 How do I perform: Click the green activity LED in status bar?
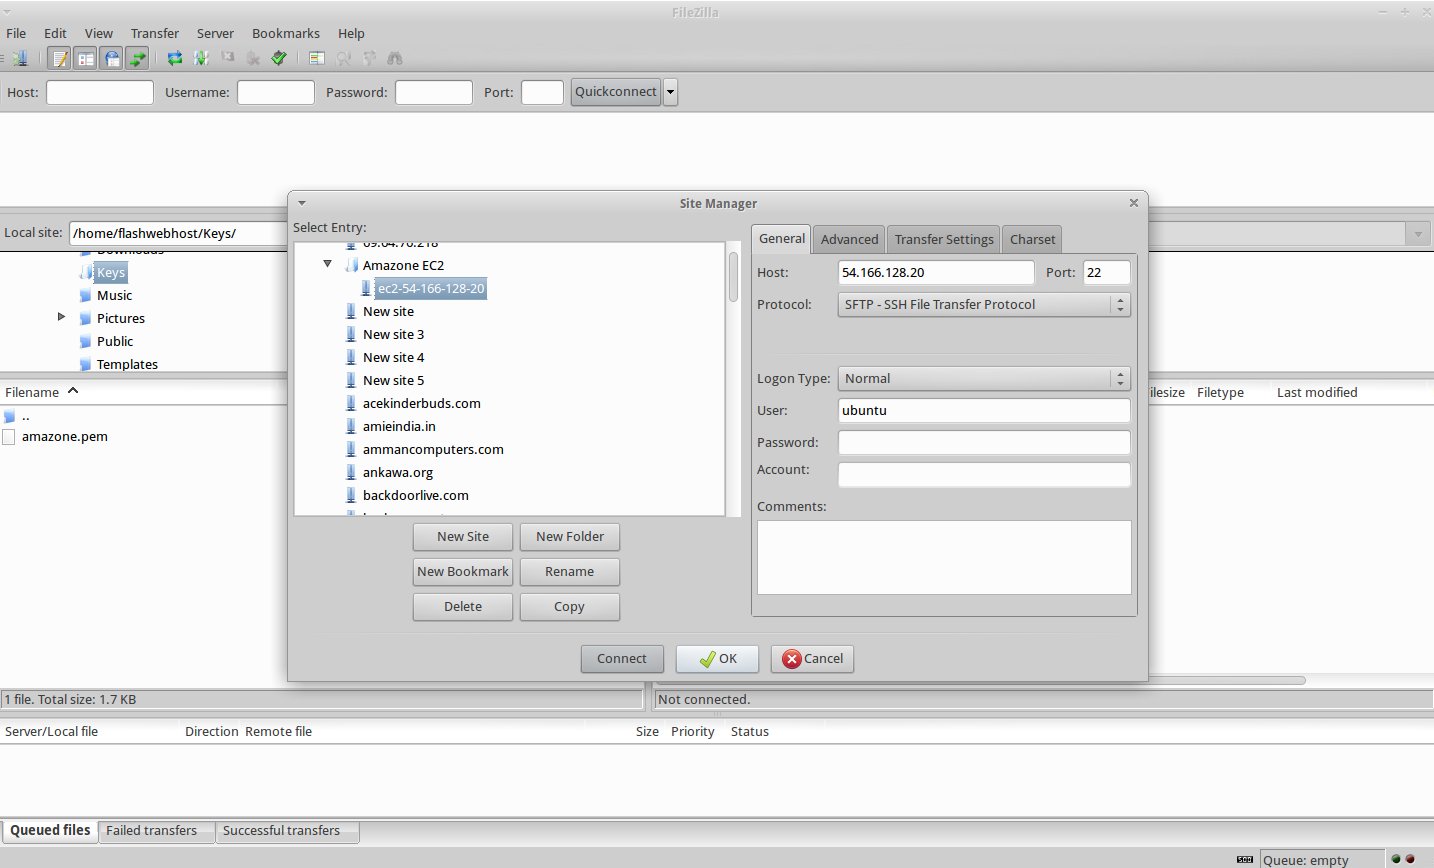(x=1396, y=859)
